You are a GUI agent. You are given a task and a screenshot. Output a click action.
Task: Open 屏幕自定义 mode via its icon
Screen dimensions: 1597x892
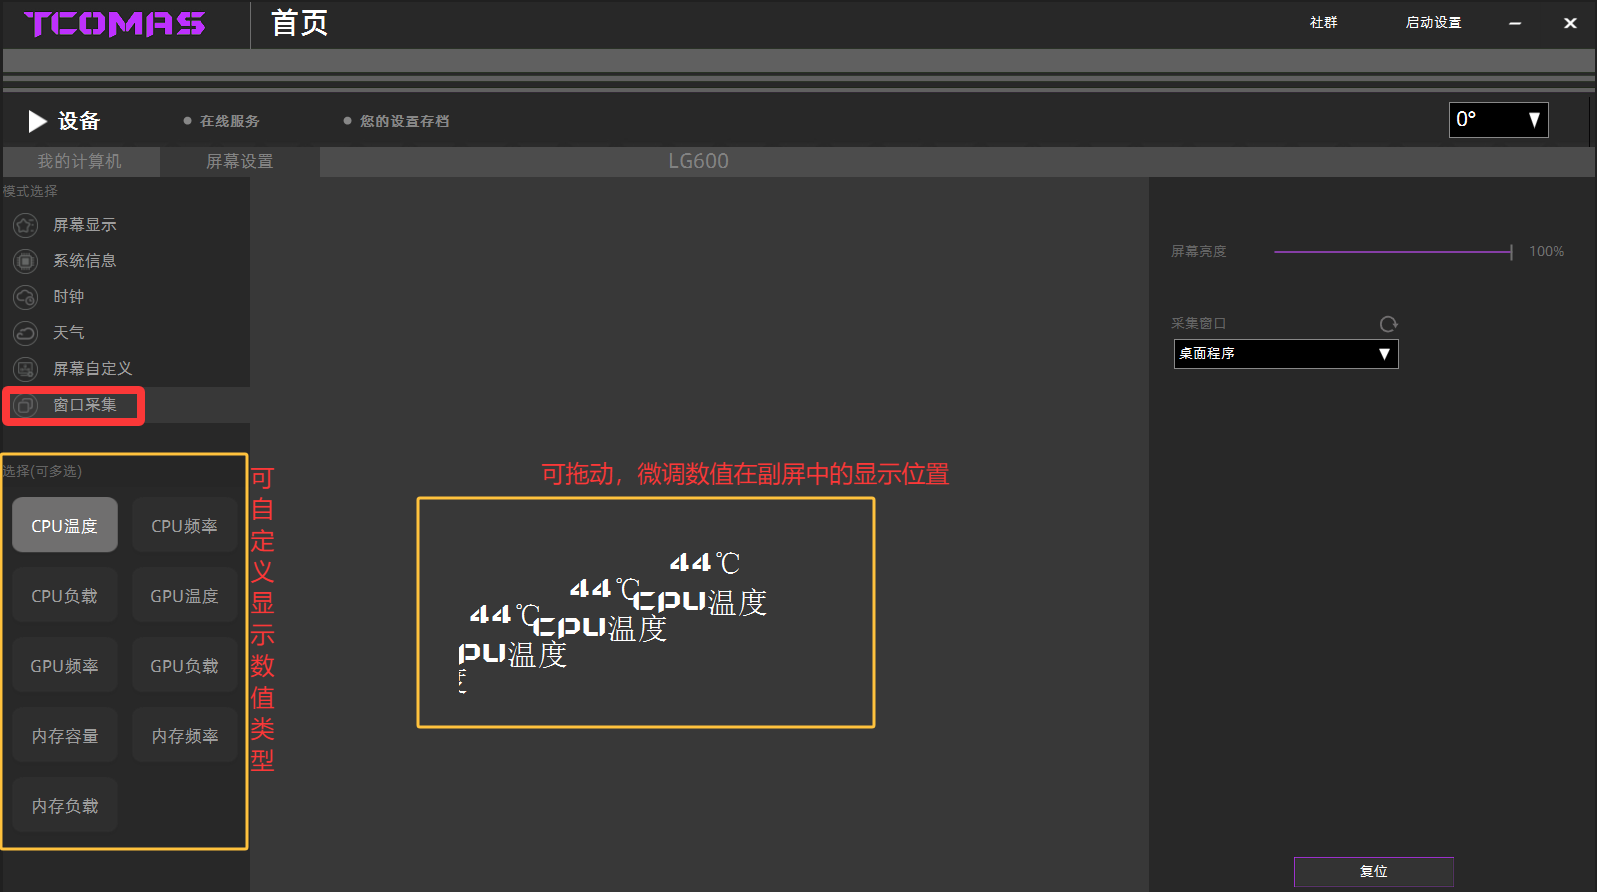(x=25, y=369)
